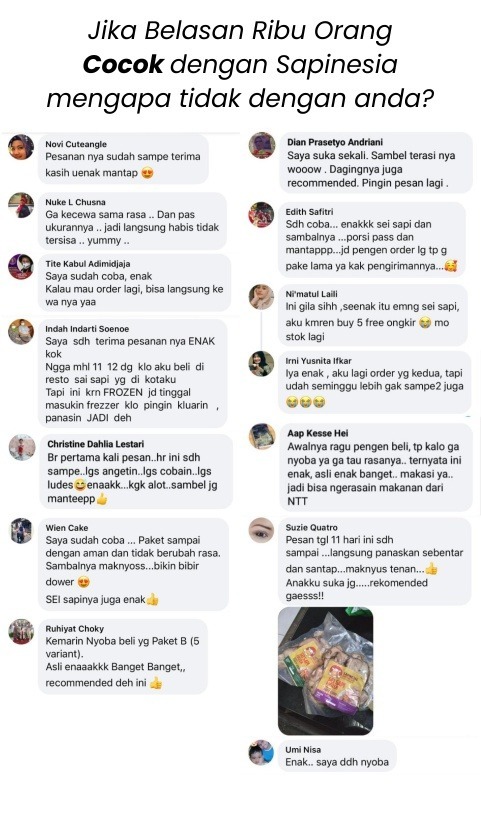Click the name Ruhiyat Choky
Viewport: 481px width, 818px height.
pos(75,629)
